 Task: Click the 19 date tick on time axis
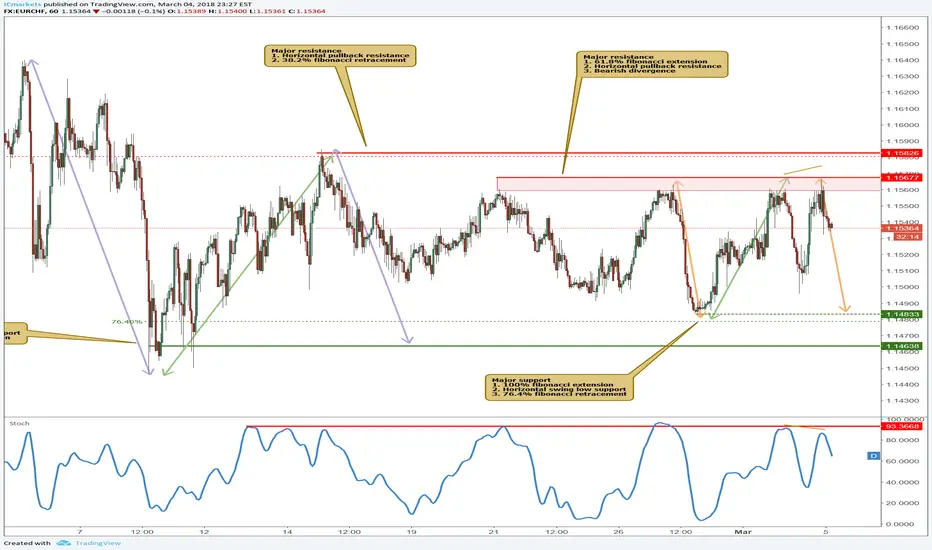click(411, 532)
